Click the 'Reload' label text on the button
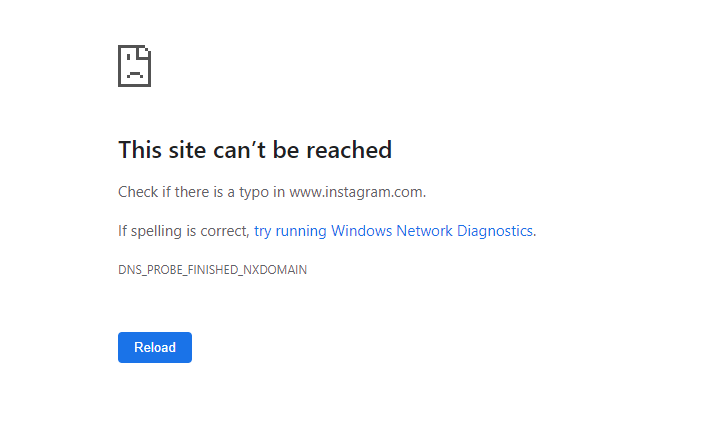The width and height of the screenshot is (712, 436). (x=155, y=347)
